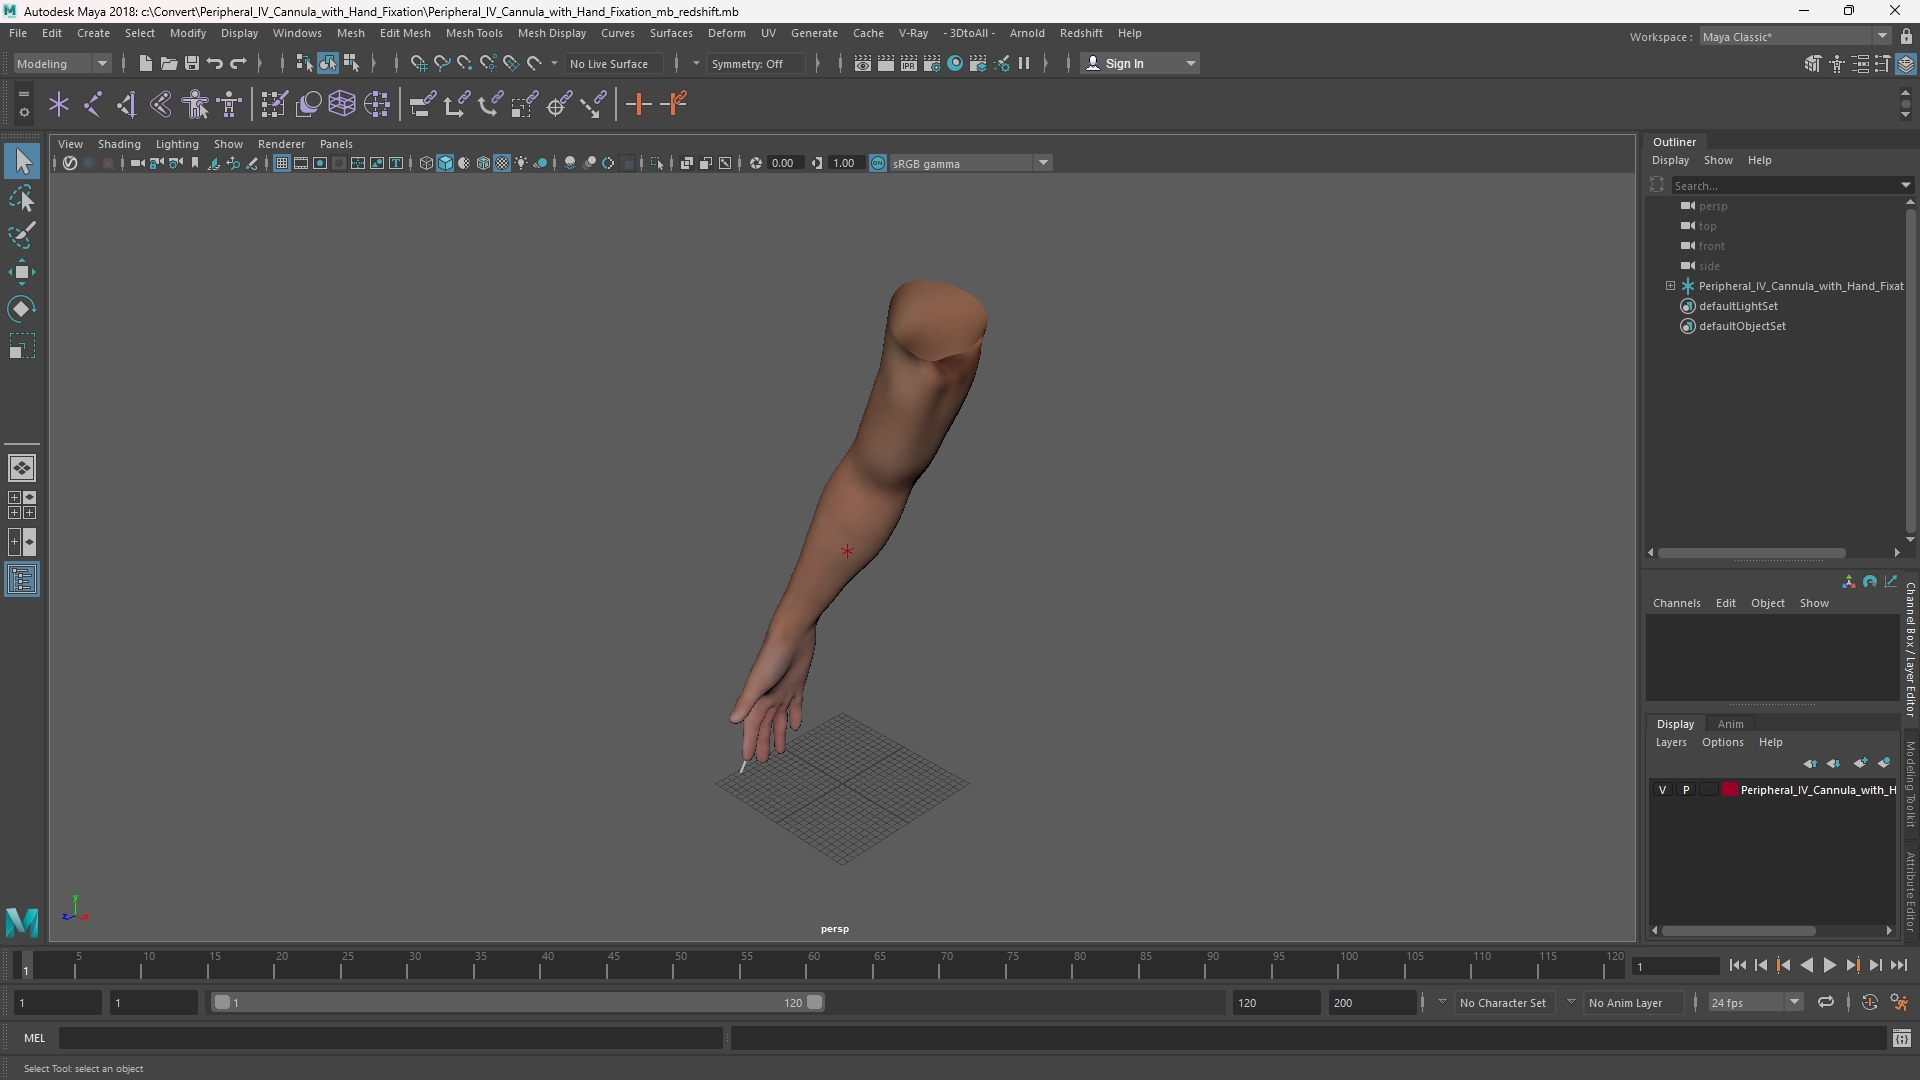This screenshot has width=1920, height=1080.
Task: Switch to single perspective view layout
Action: [x=22, y=468]
